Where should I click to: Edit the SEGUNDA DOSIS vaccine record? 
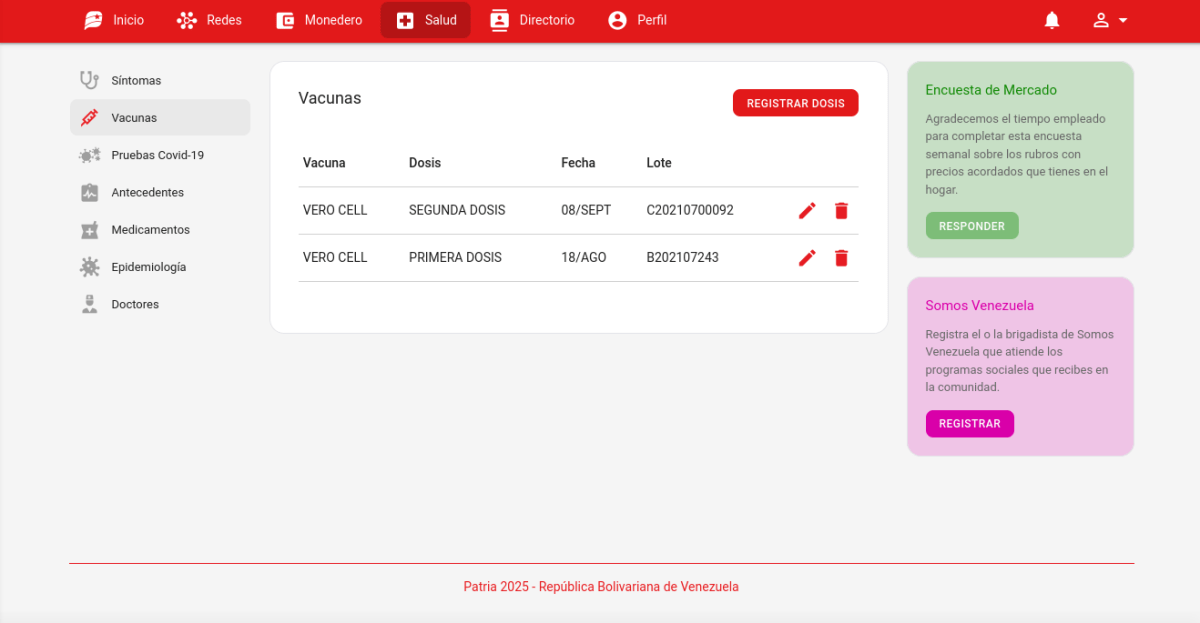pos(807,211)
